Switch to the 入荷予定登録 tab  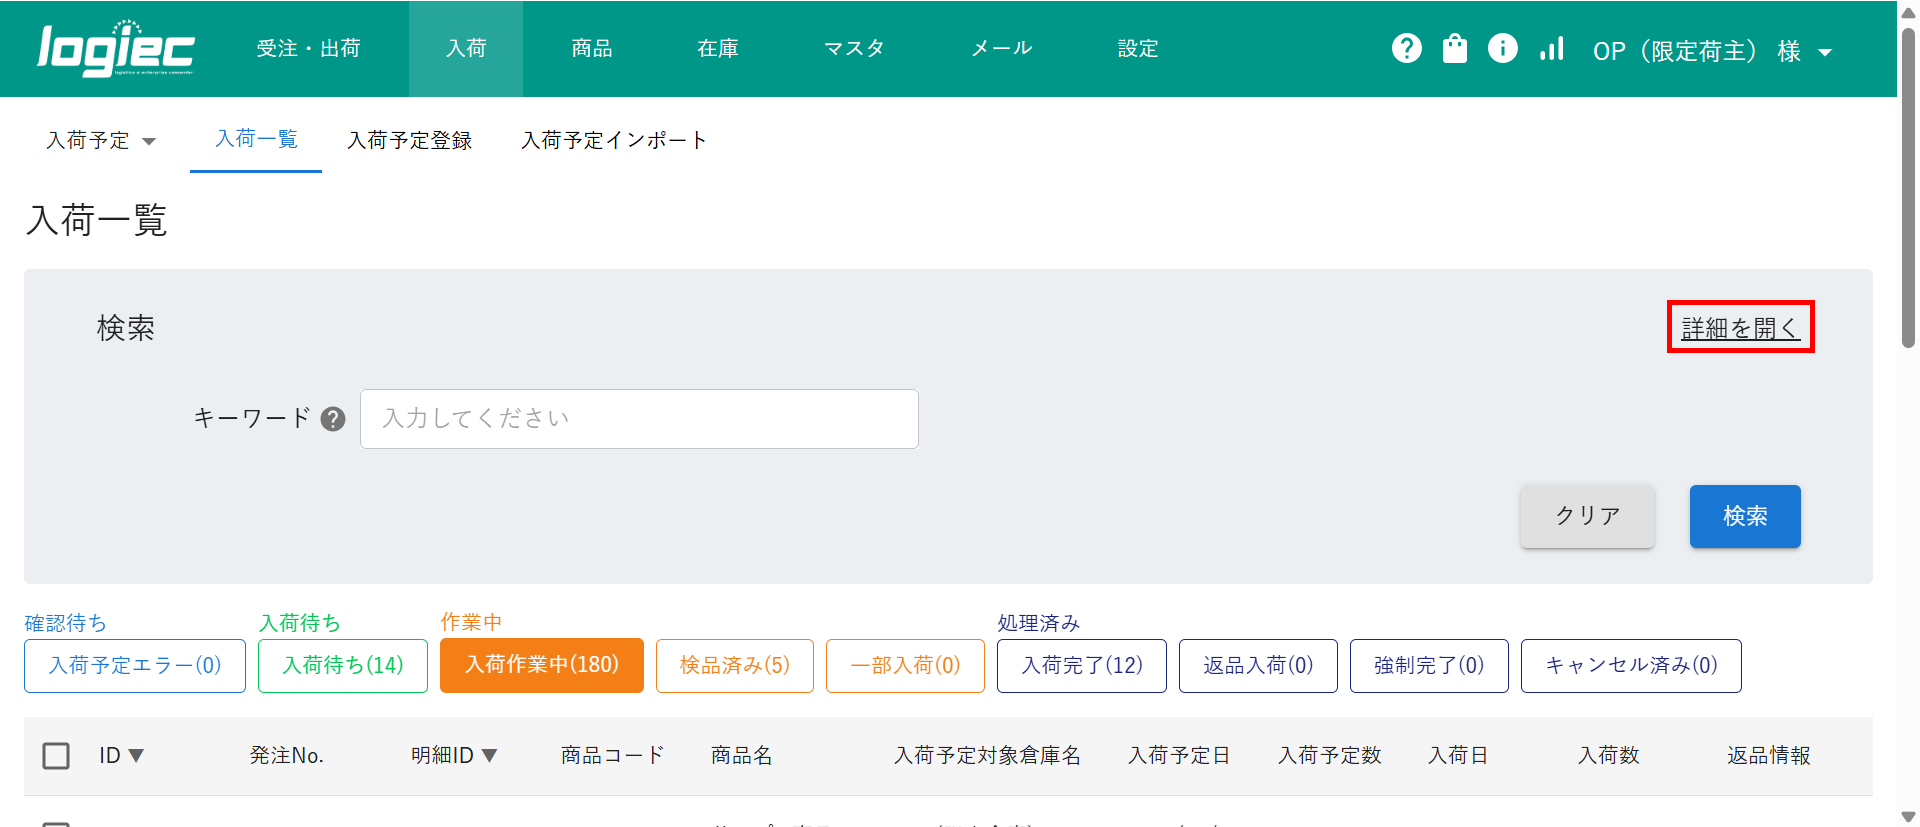click(409, 141)
